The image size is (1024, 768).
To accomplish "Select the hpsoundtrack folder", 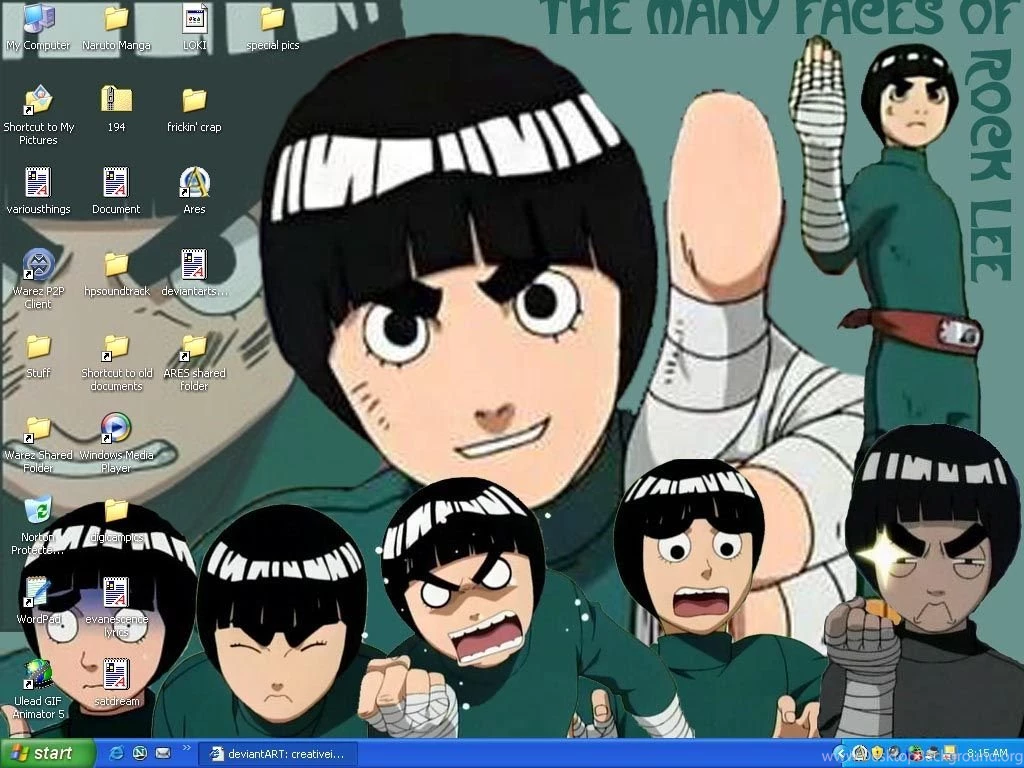I will pyautogui.click(x=116, y=273).
